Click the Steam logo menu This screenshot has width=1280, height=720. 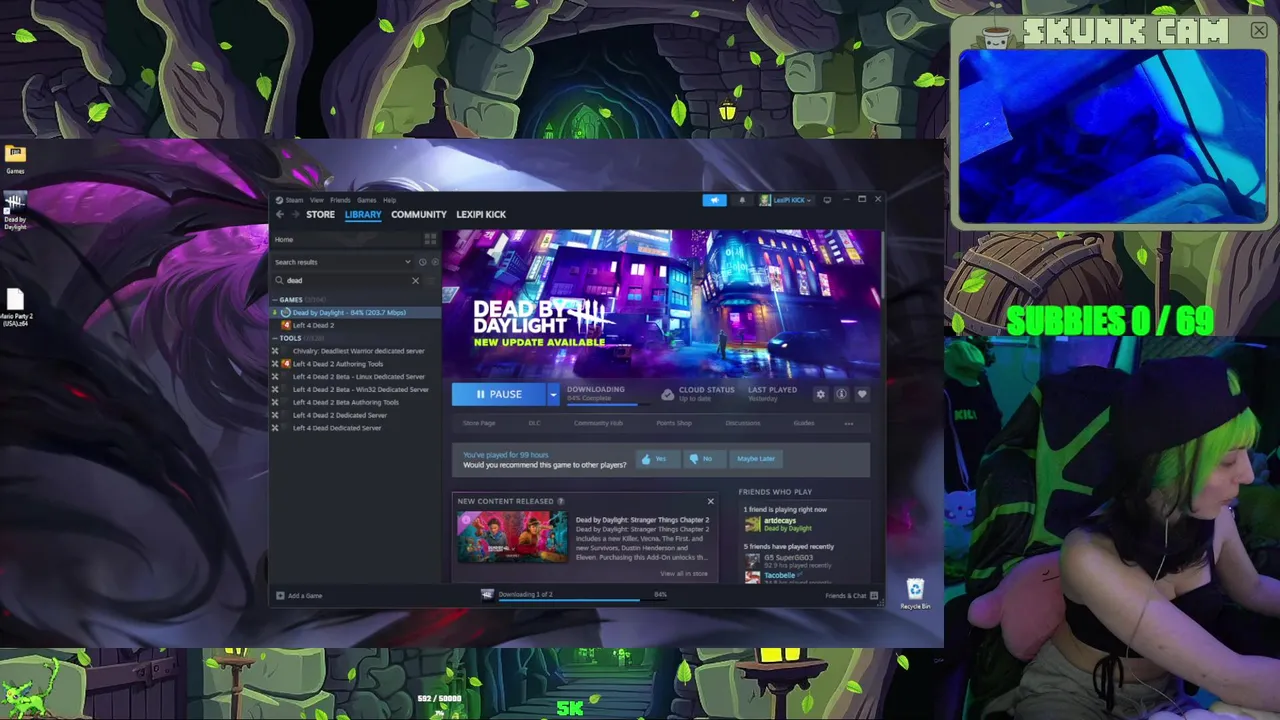point(289,200)
